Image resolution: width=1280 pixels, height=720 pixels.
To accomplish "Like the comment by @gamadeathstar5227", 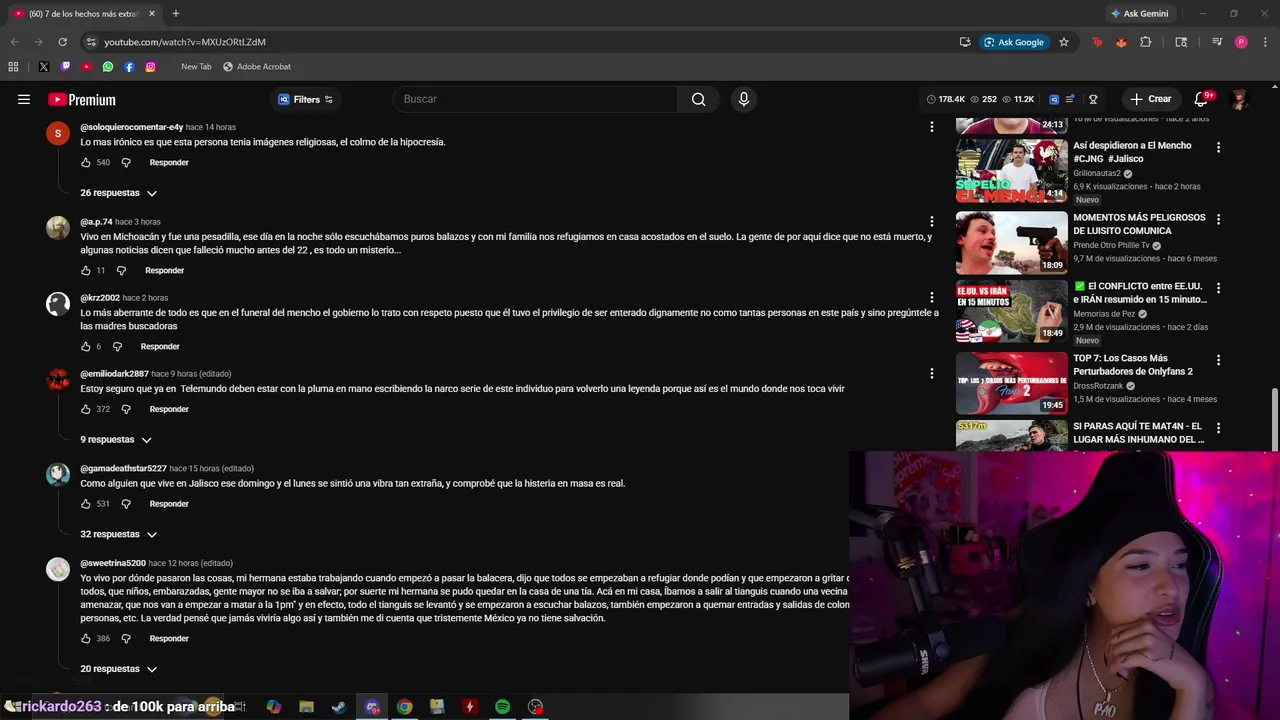I will [x=86, y=504].
